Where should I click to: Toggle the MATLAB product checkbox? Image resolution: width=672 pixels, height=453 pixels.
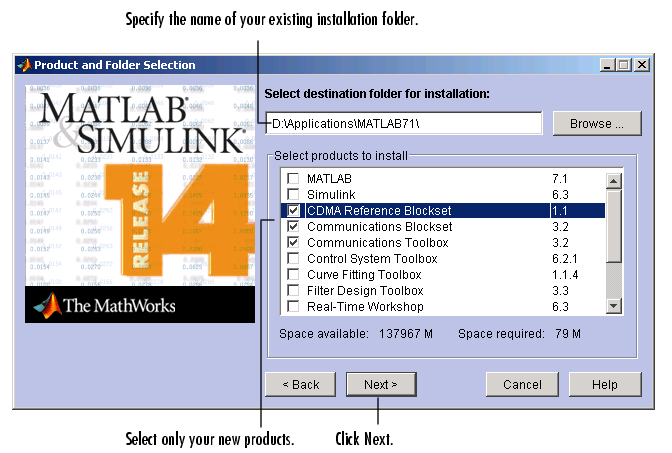coord(293,178)
